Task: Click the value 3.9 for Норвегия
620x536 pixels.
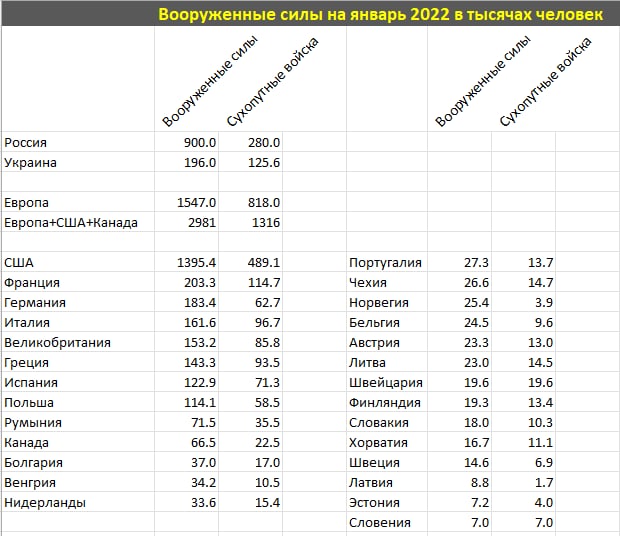Action: click(544, 302)
